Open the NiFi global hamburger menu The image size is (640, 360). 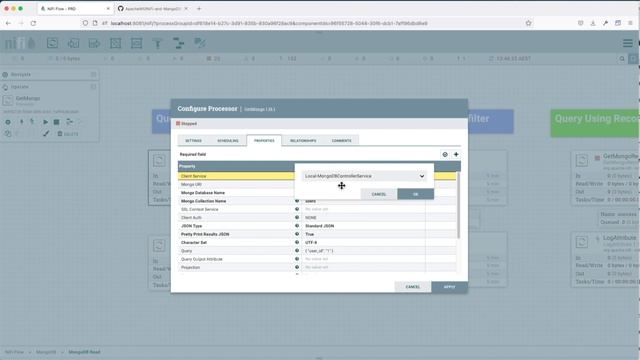click(628, 43)
